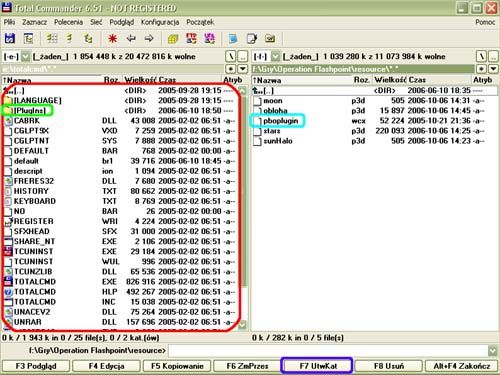Open left panel drive [-e-] dropdown

(x=25, y=57)
